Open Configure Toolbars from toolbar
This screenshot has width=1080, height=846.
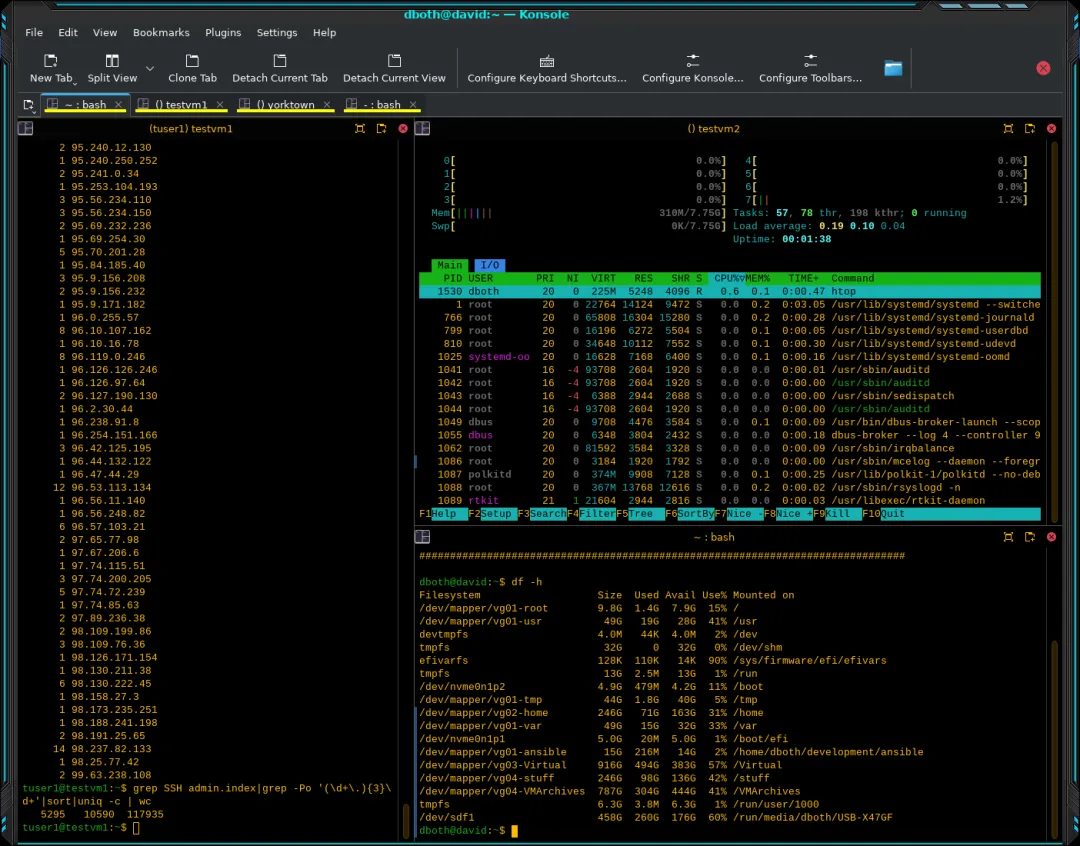click(810, 68)
